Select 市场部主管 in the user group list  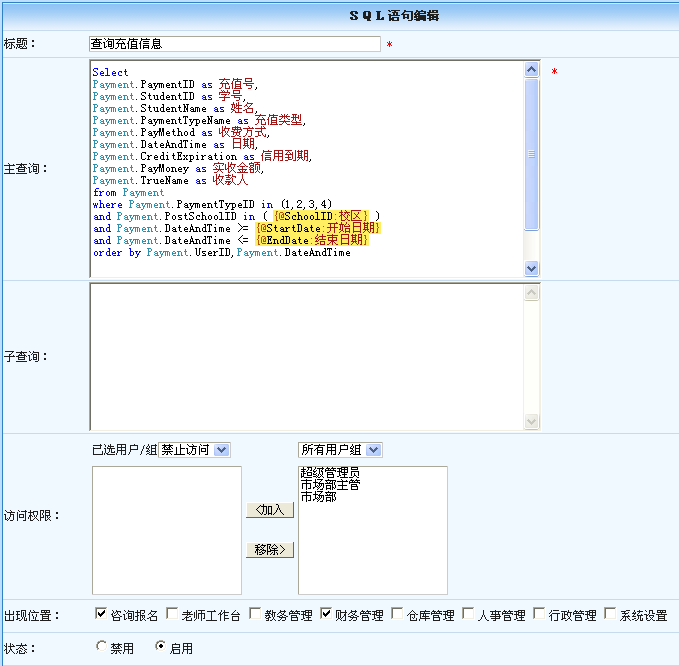click(329, 485)
